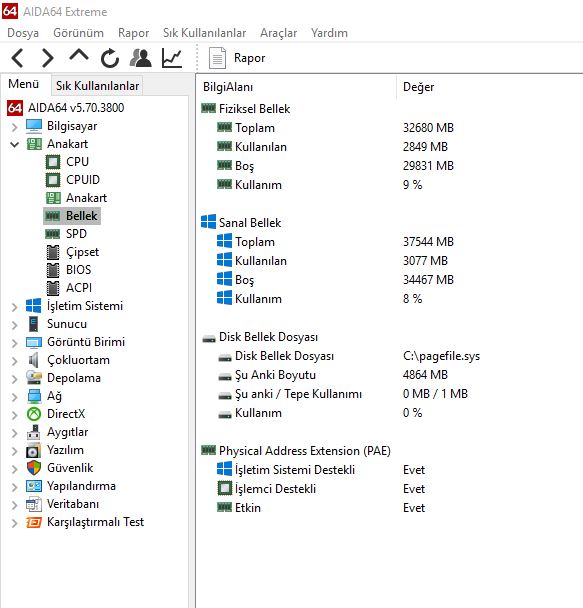Select the 32680 MB physical total value
Image resolution: width=583 pixels, height=608 pixels.
(x=428, y=128)
